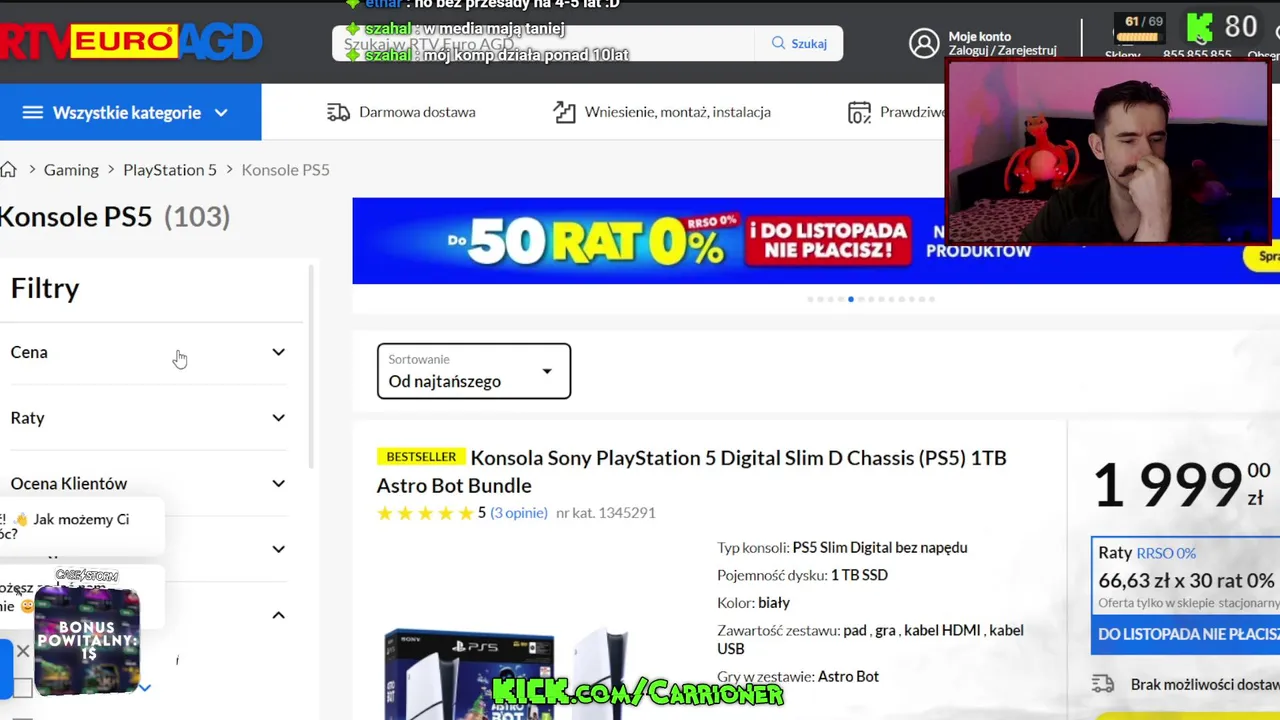
Task: Click the delivery truck icon near Brak możliwości
Action: pyautogui.click(x=1103, y=684)
